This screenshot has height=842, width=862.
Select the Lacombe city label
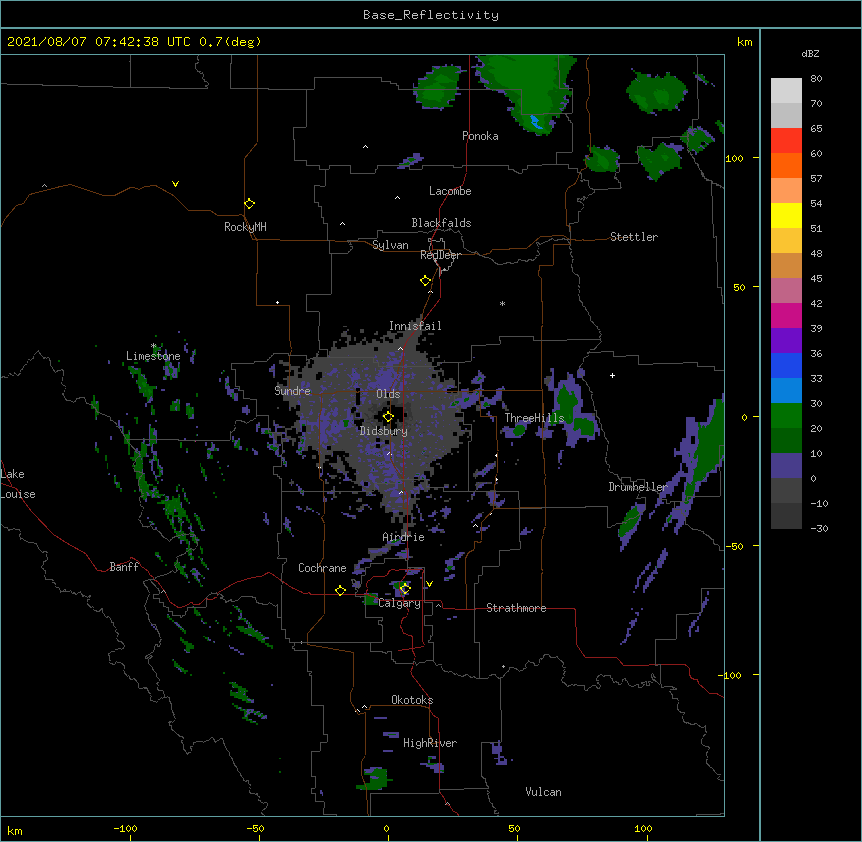pyautogui.click(x=450, y=191)
